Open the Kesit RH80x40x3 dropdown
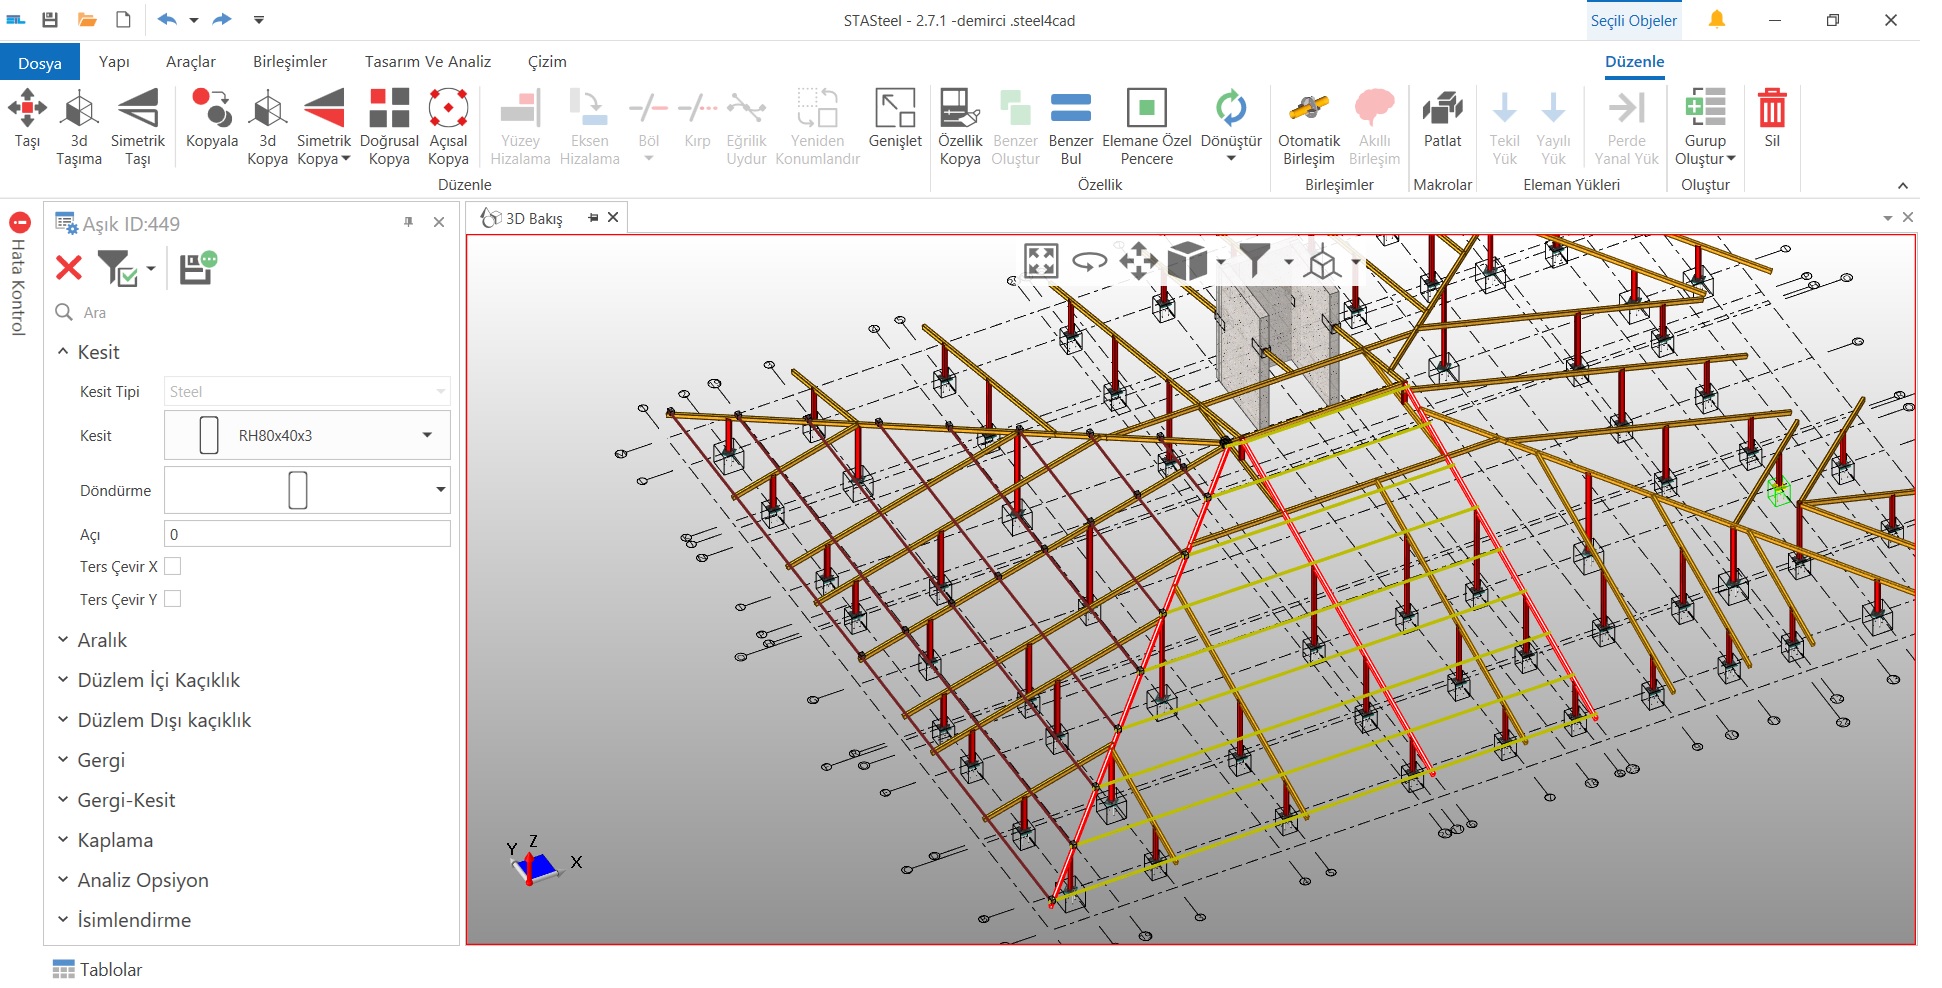Viewport: 1942px width, 988px height. (427, 435)
